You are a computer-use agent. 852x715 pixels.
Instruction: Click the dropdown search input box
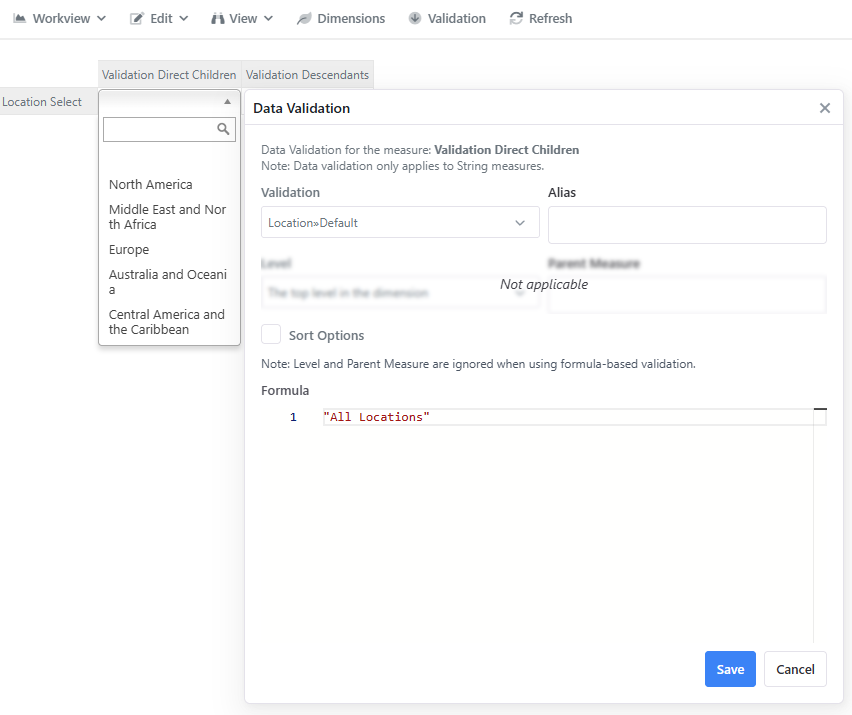pos(170,129)
